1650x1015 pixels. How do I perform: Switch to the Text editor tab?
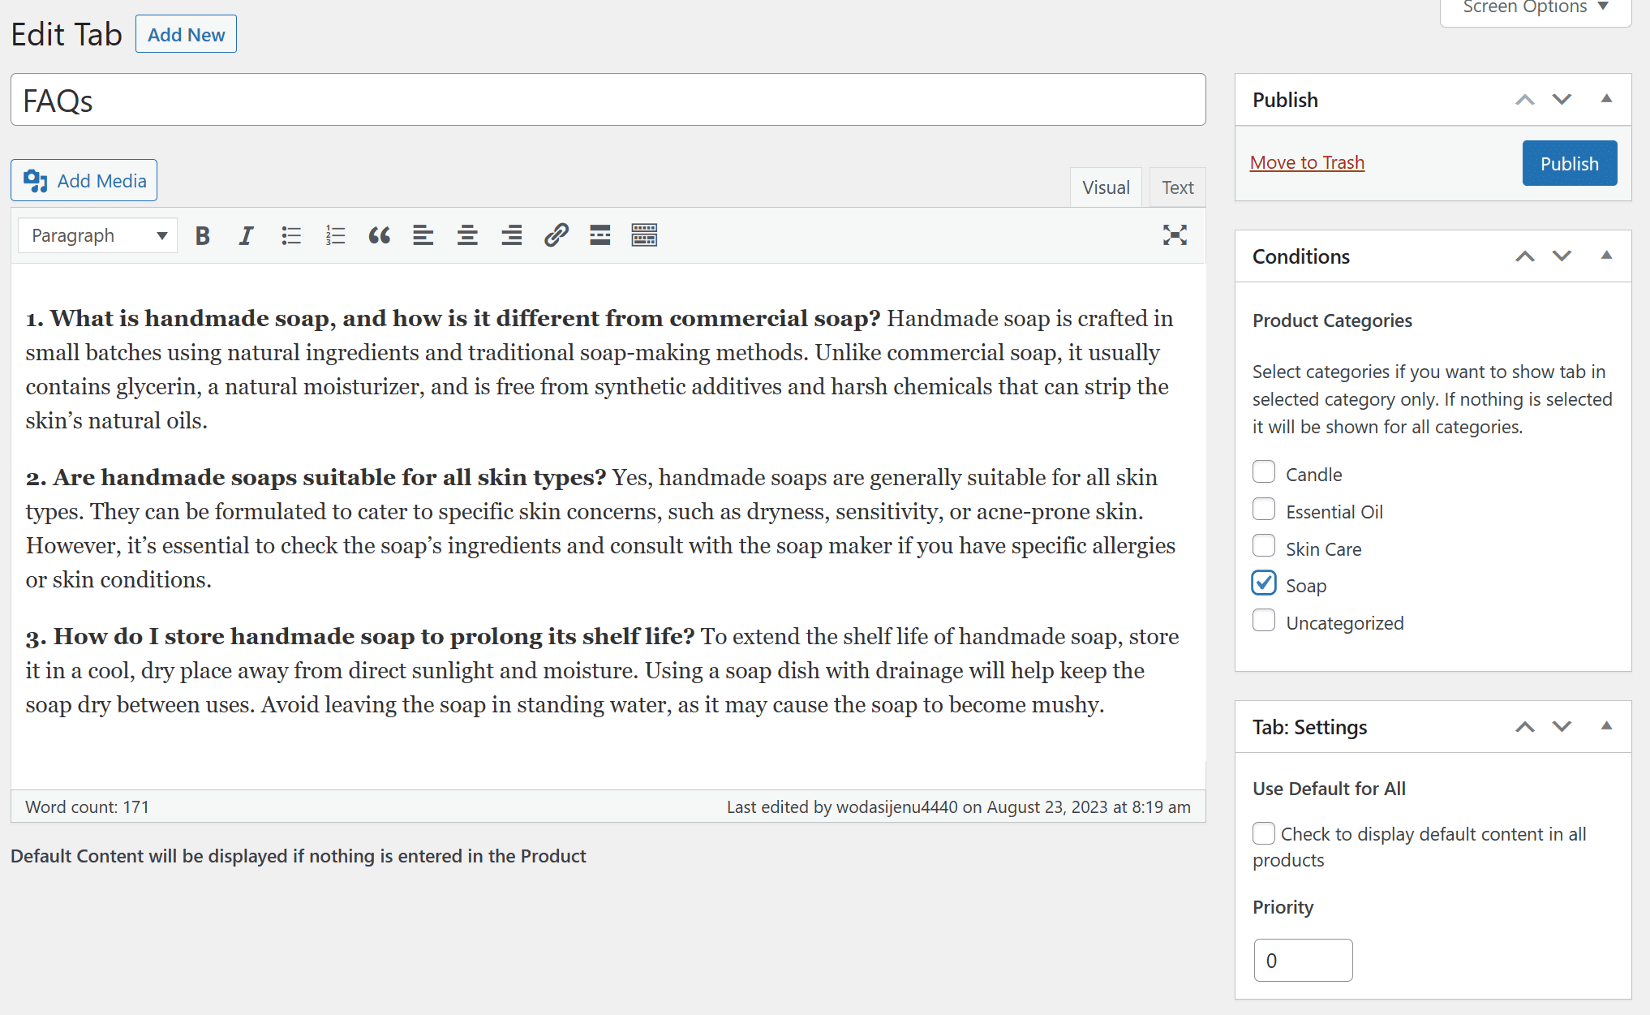(x=1177, y=188)
